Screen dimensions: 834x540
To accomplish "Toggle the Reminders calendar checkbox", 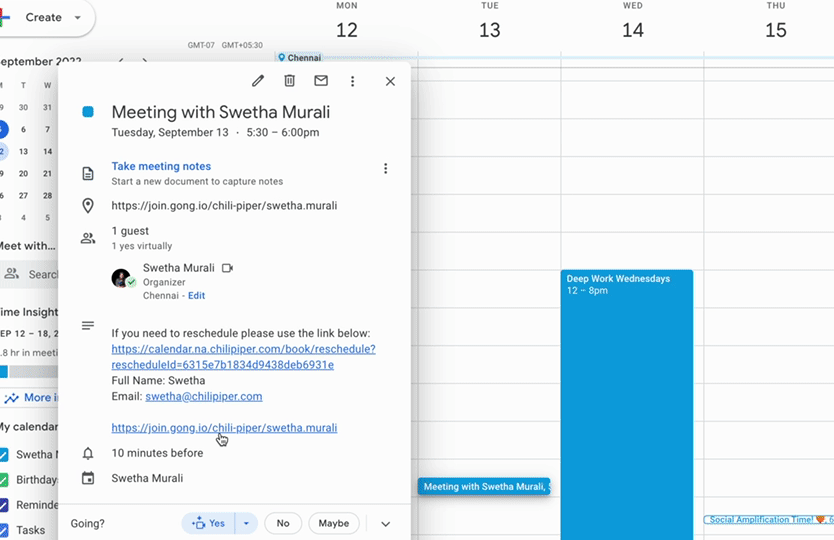I will (x=4, y=504).
